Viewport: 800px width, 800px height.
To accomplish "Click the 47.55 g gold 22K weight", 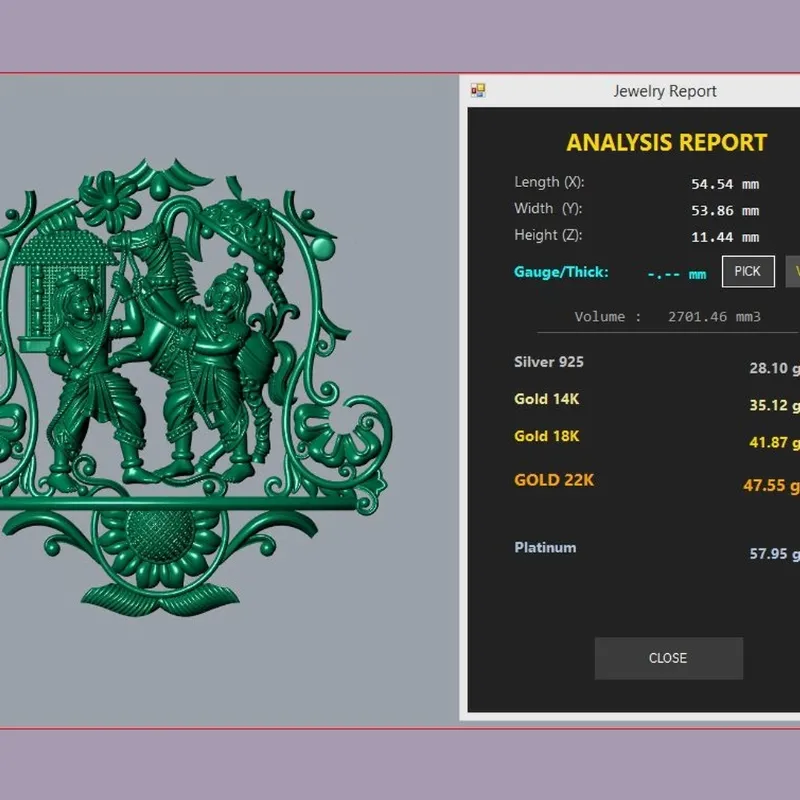I will [771, 485].
